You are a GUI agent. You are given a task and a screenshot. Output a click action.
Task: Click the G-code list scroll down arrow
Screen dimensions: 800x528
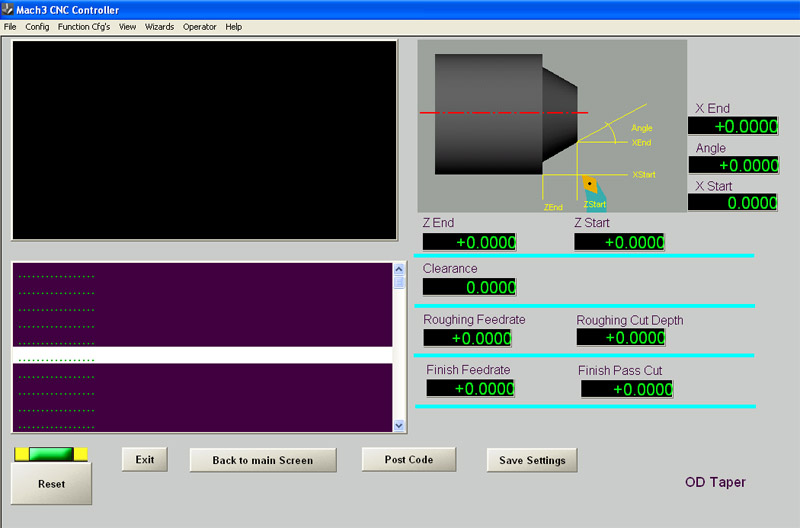click(400, 425)
